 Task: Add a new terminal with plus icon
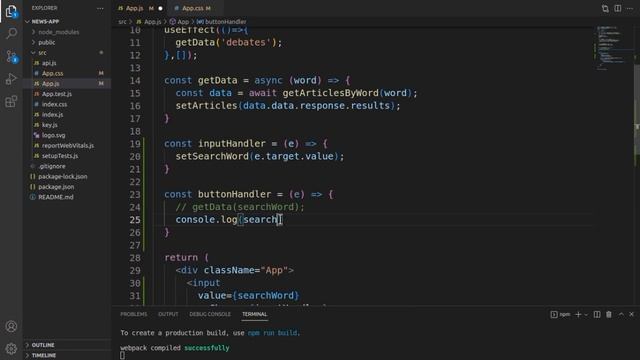pos(578,314)
